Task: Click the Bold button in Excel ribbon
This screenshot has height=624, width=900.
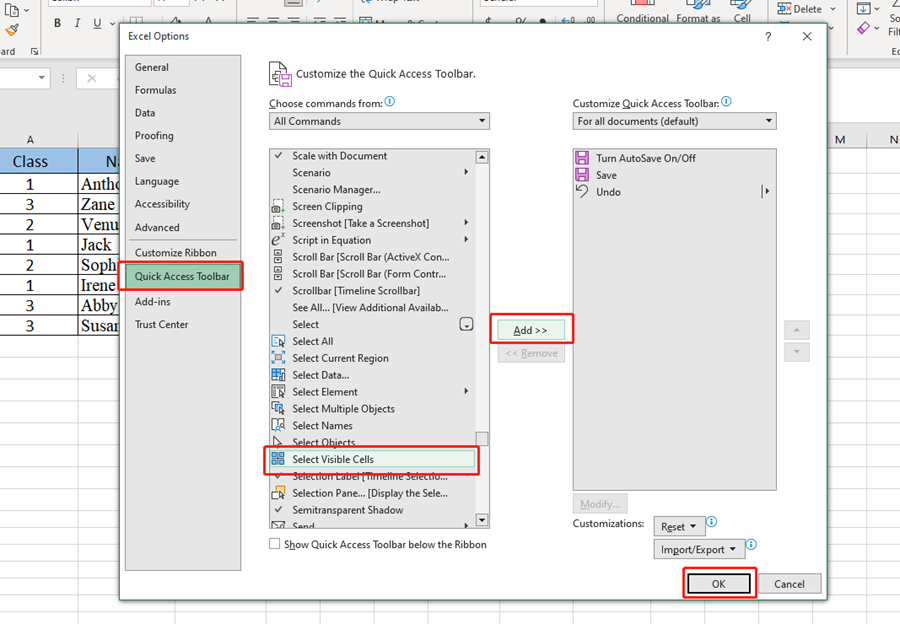Action: tap(57, 23)
